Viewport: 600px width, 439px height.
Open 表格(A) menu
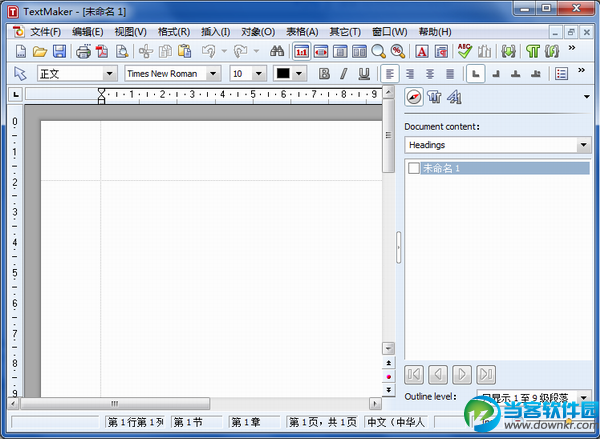pyautogui.click(x=302, y=32)
